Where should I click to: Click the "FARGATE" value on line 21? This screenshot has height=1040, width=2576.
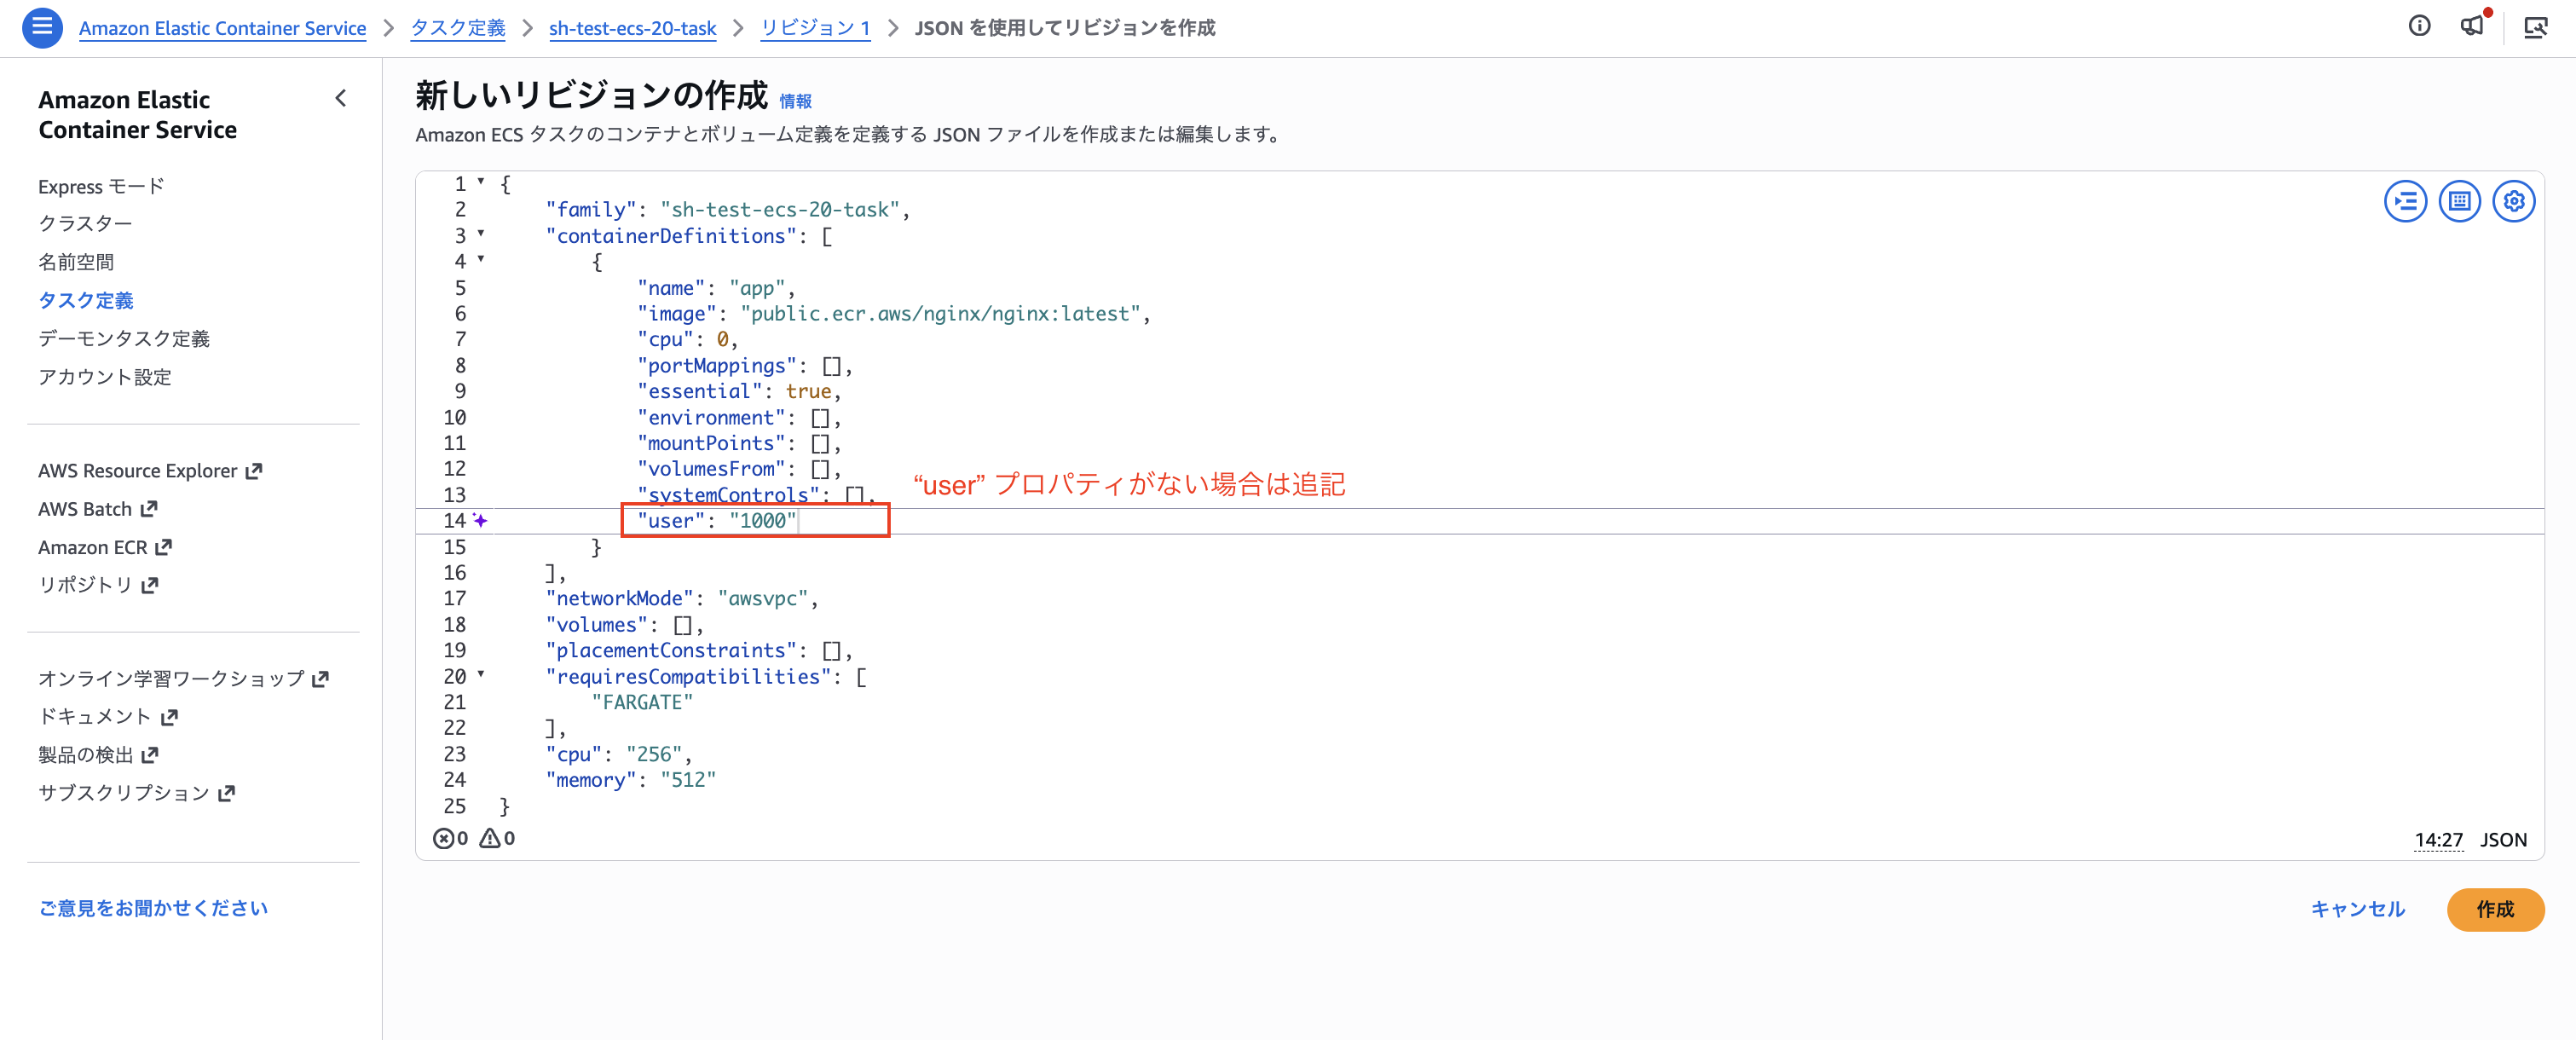point(642,702)
